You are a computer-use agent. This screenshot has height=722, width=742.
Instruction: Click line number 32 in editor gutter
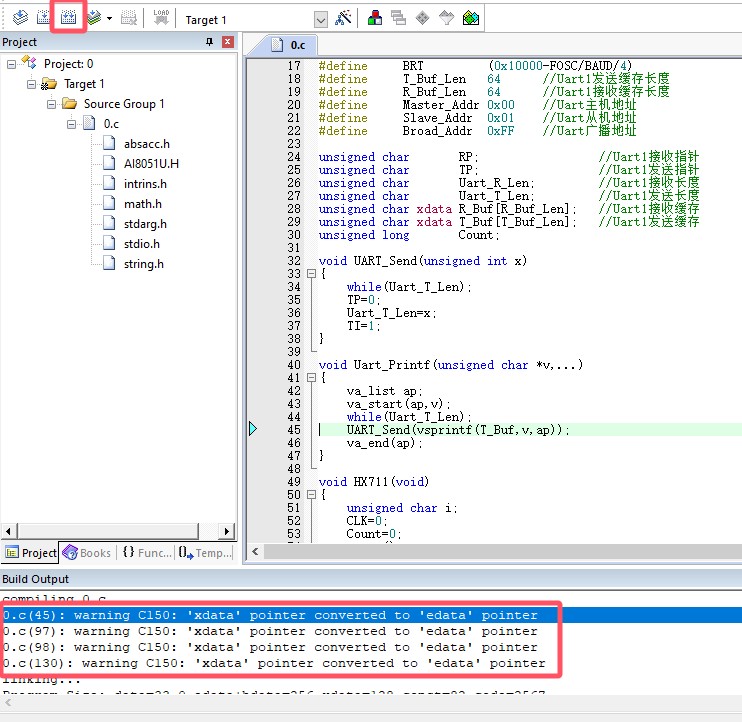(294, 261)
